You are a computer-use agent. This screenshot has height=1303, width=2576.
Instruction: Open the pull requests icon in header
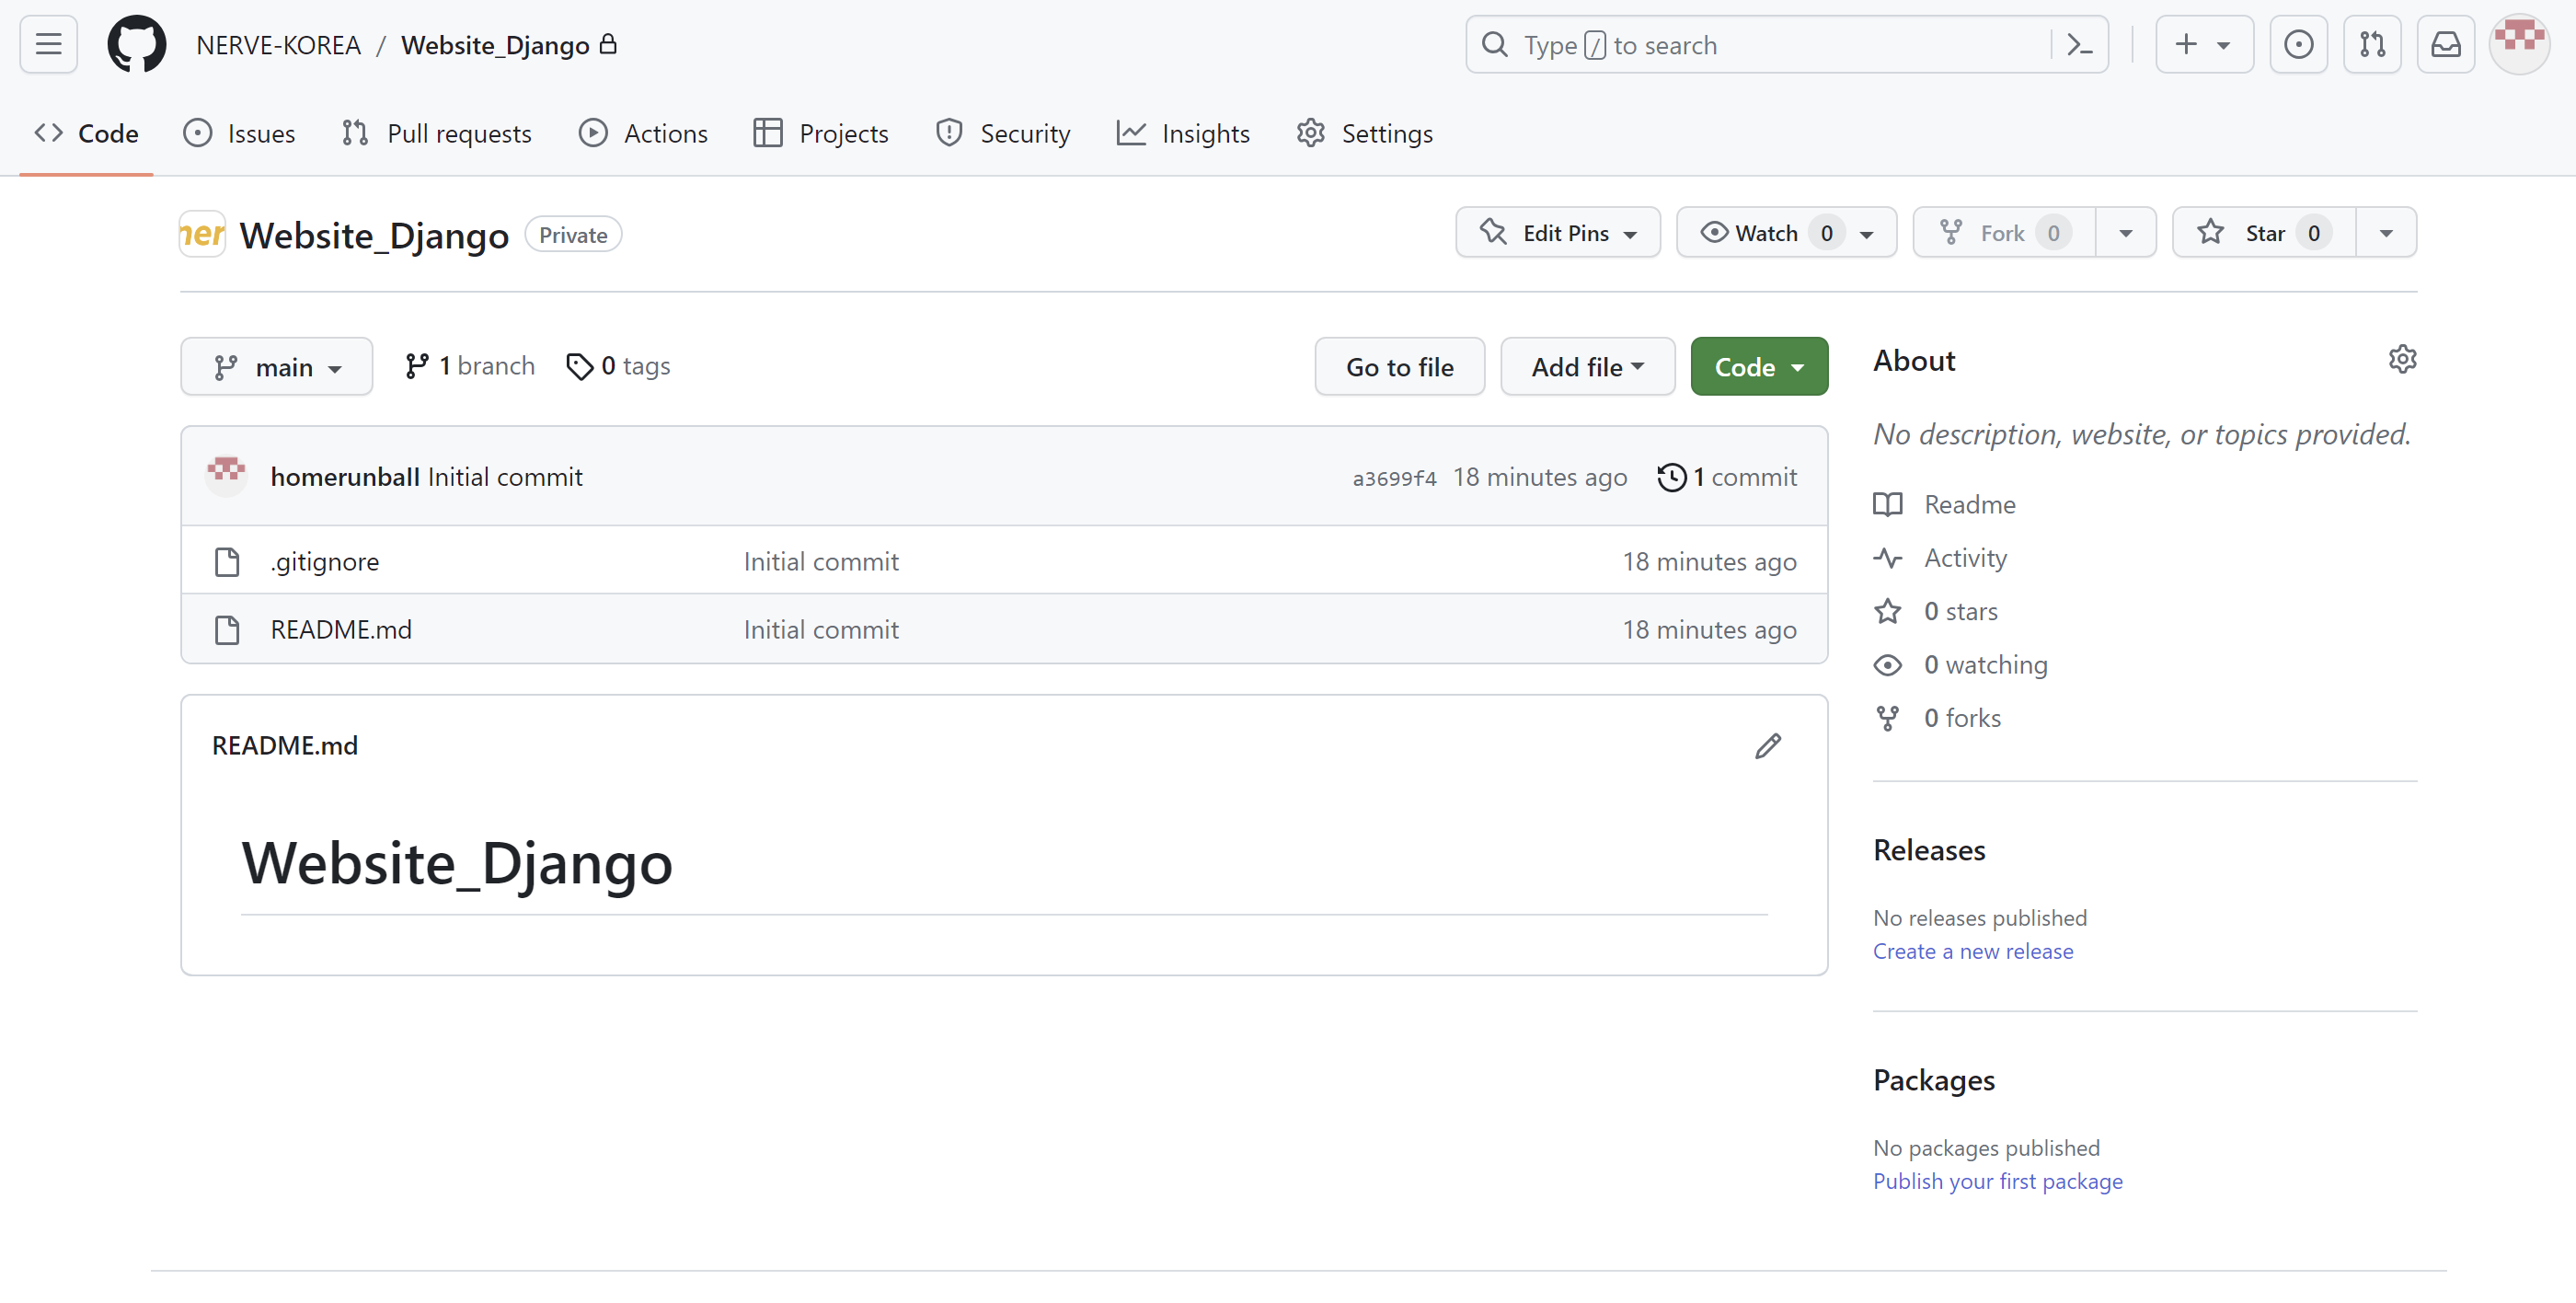2372,45
